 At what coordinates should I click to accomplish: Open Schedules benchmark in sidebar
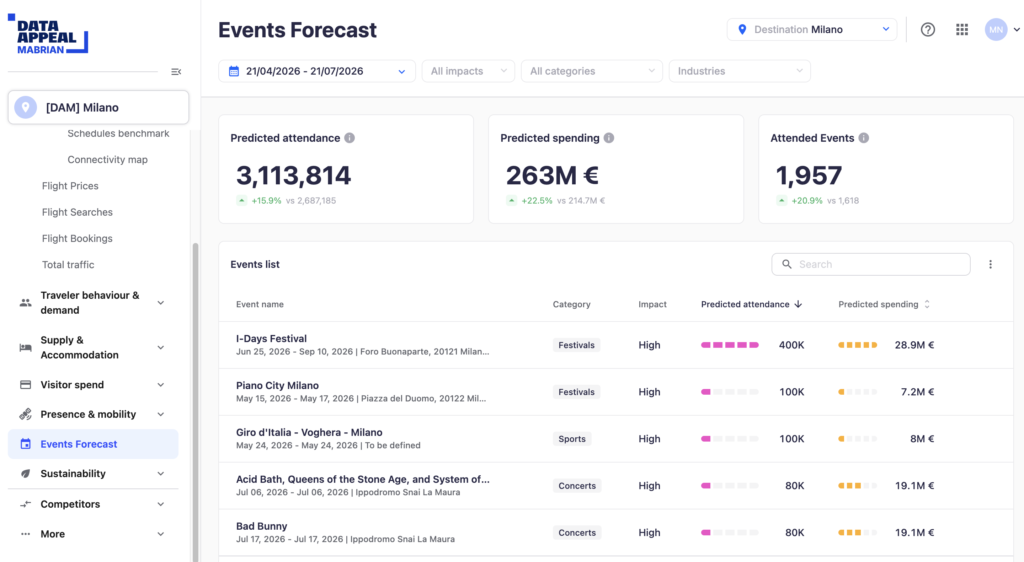pyautogui.click(x=118, y=133)
